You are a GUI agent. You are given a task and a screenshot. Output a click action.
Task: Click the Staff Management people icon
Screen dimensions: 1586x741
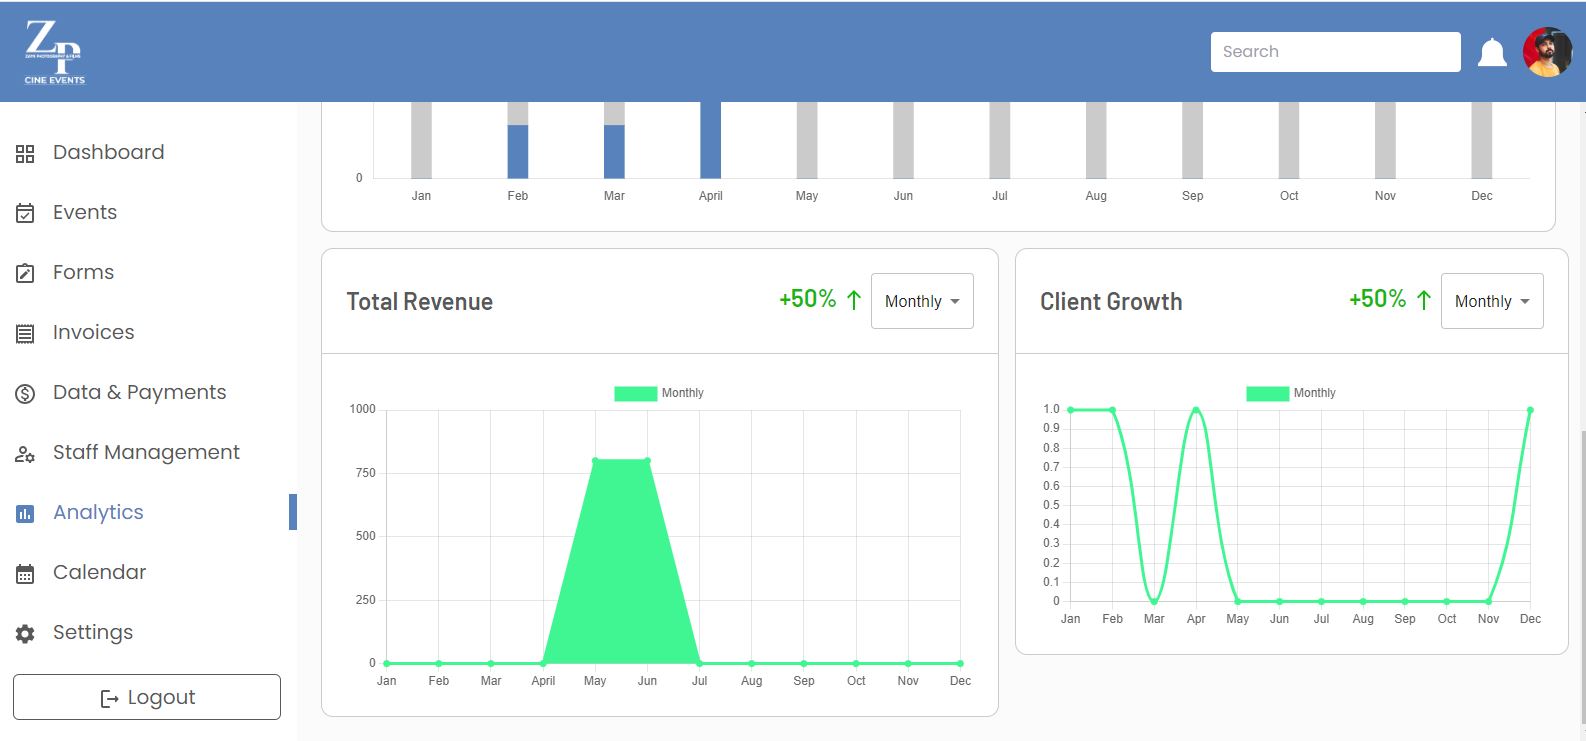(25, 453)
